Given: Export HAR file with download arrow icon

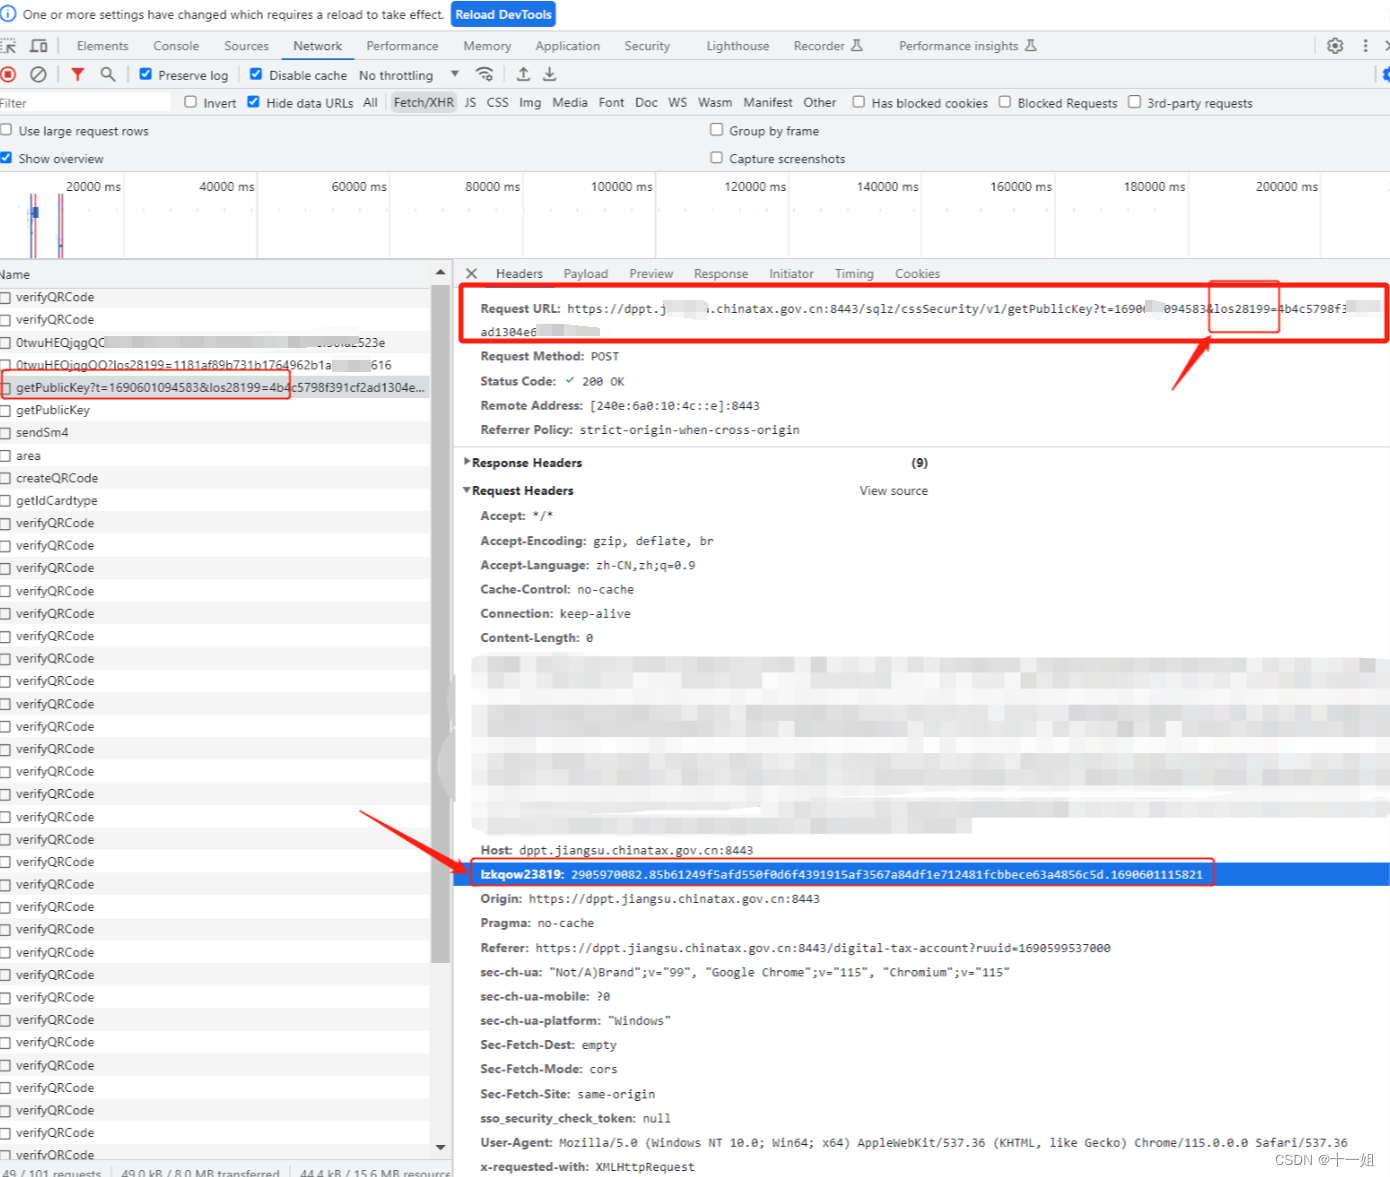Looking at the screenshot, I should point(550,74).
